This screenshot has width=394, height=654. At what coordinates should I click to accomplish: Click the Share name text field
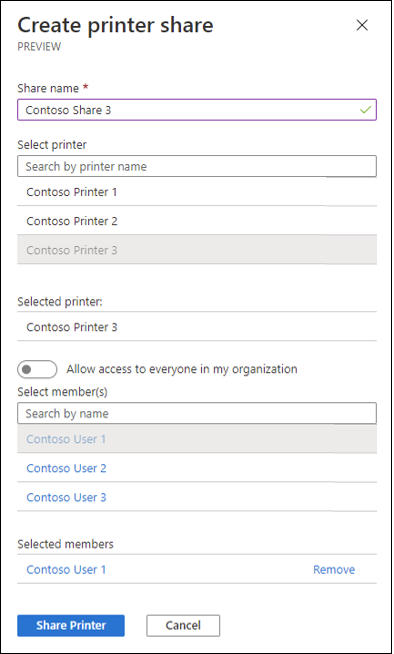click(197, 110)
